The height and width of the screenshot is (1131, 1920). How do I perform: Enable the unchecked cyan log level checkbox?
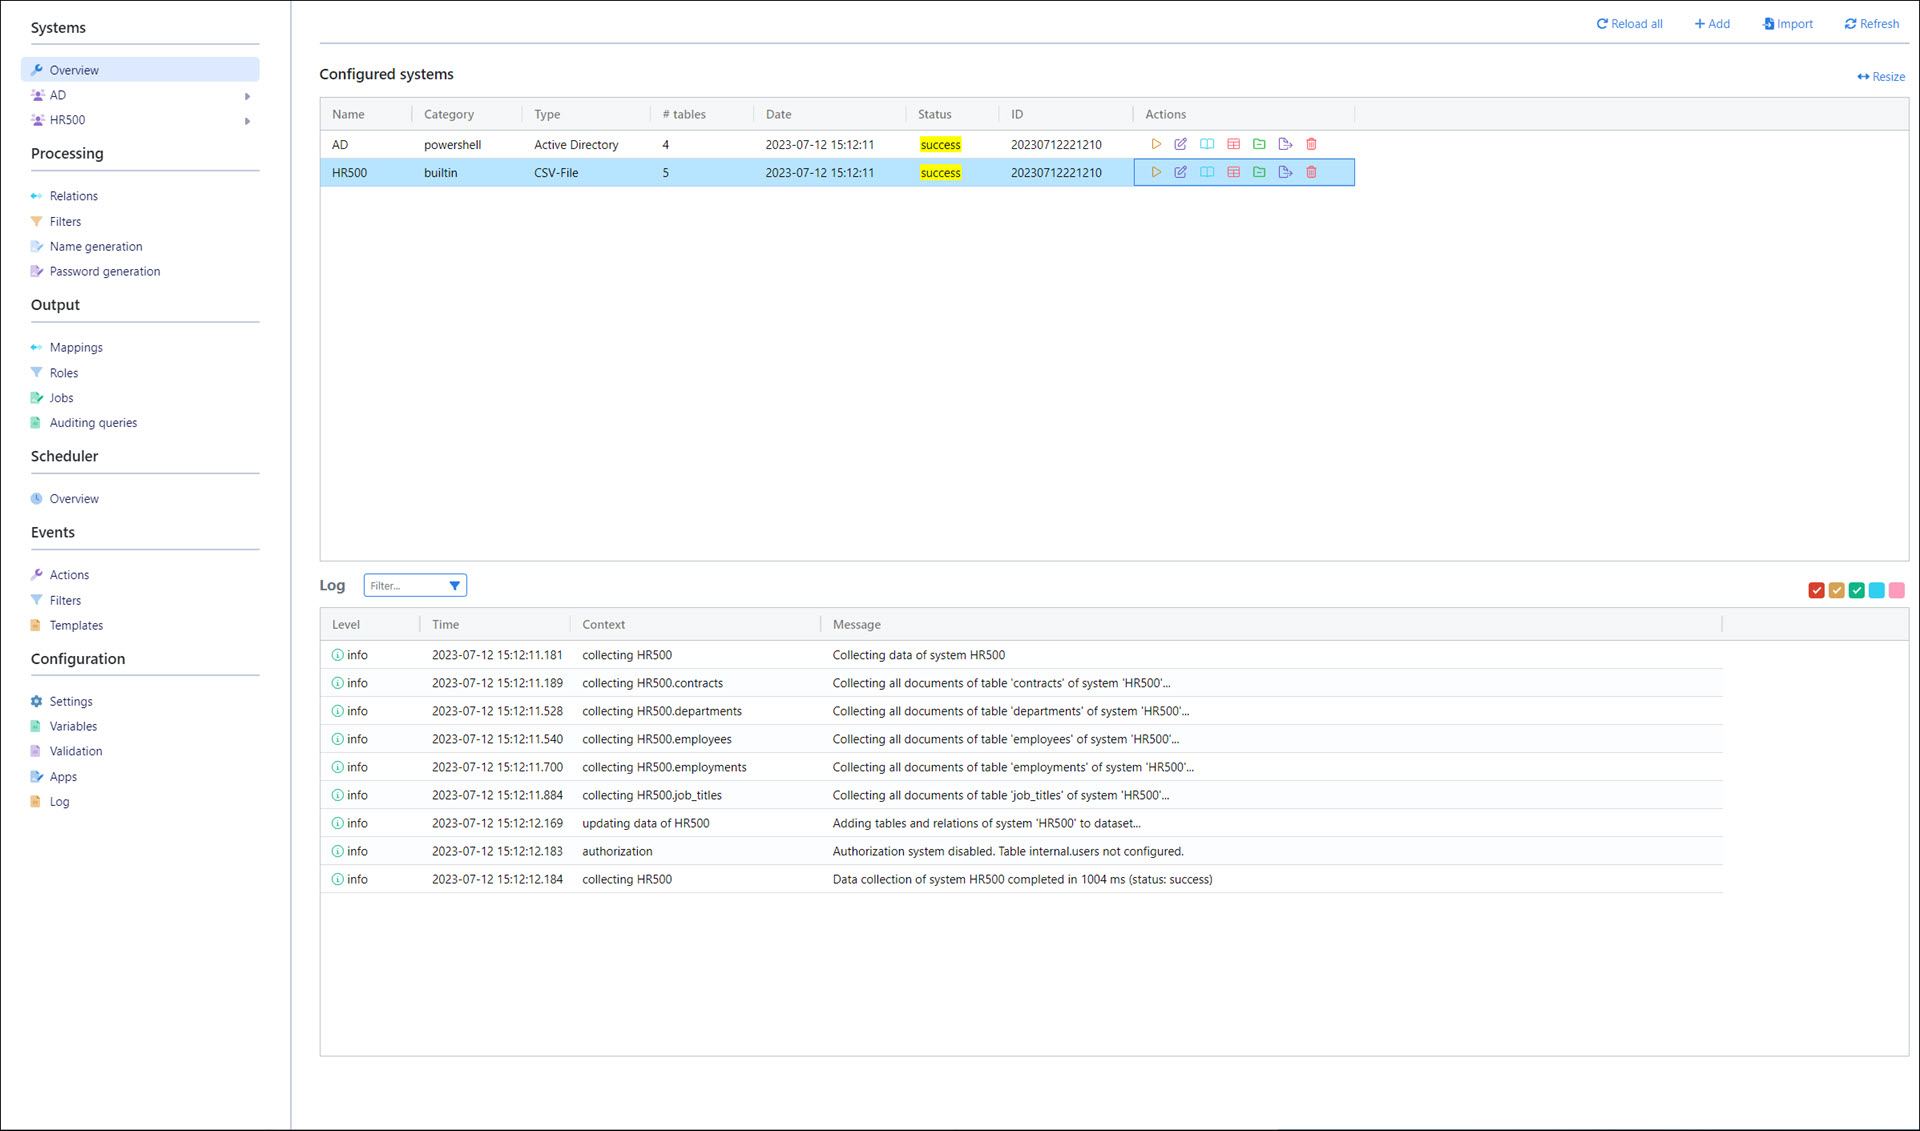pos(1876,590)
